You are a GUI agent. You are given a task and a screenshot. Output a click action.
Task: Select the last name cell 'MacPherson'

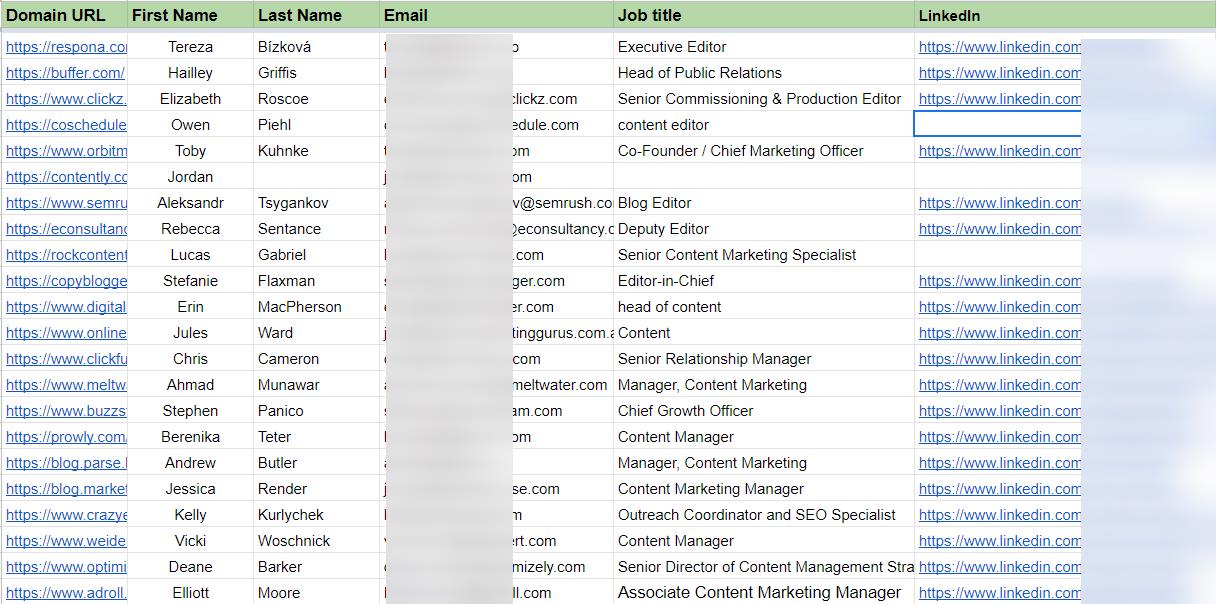[316, 307]
